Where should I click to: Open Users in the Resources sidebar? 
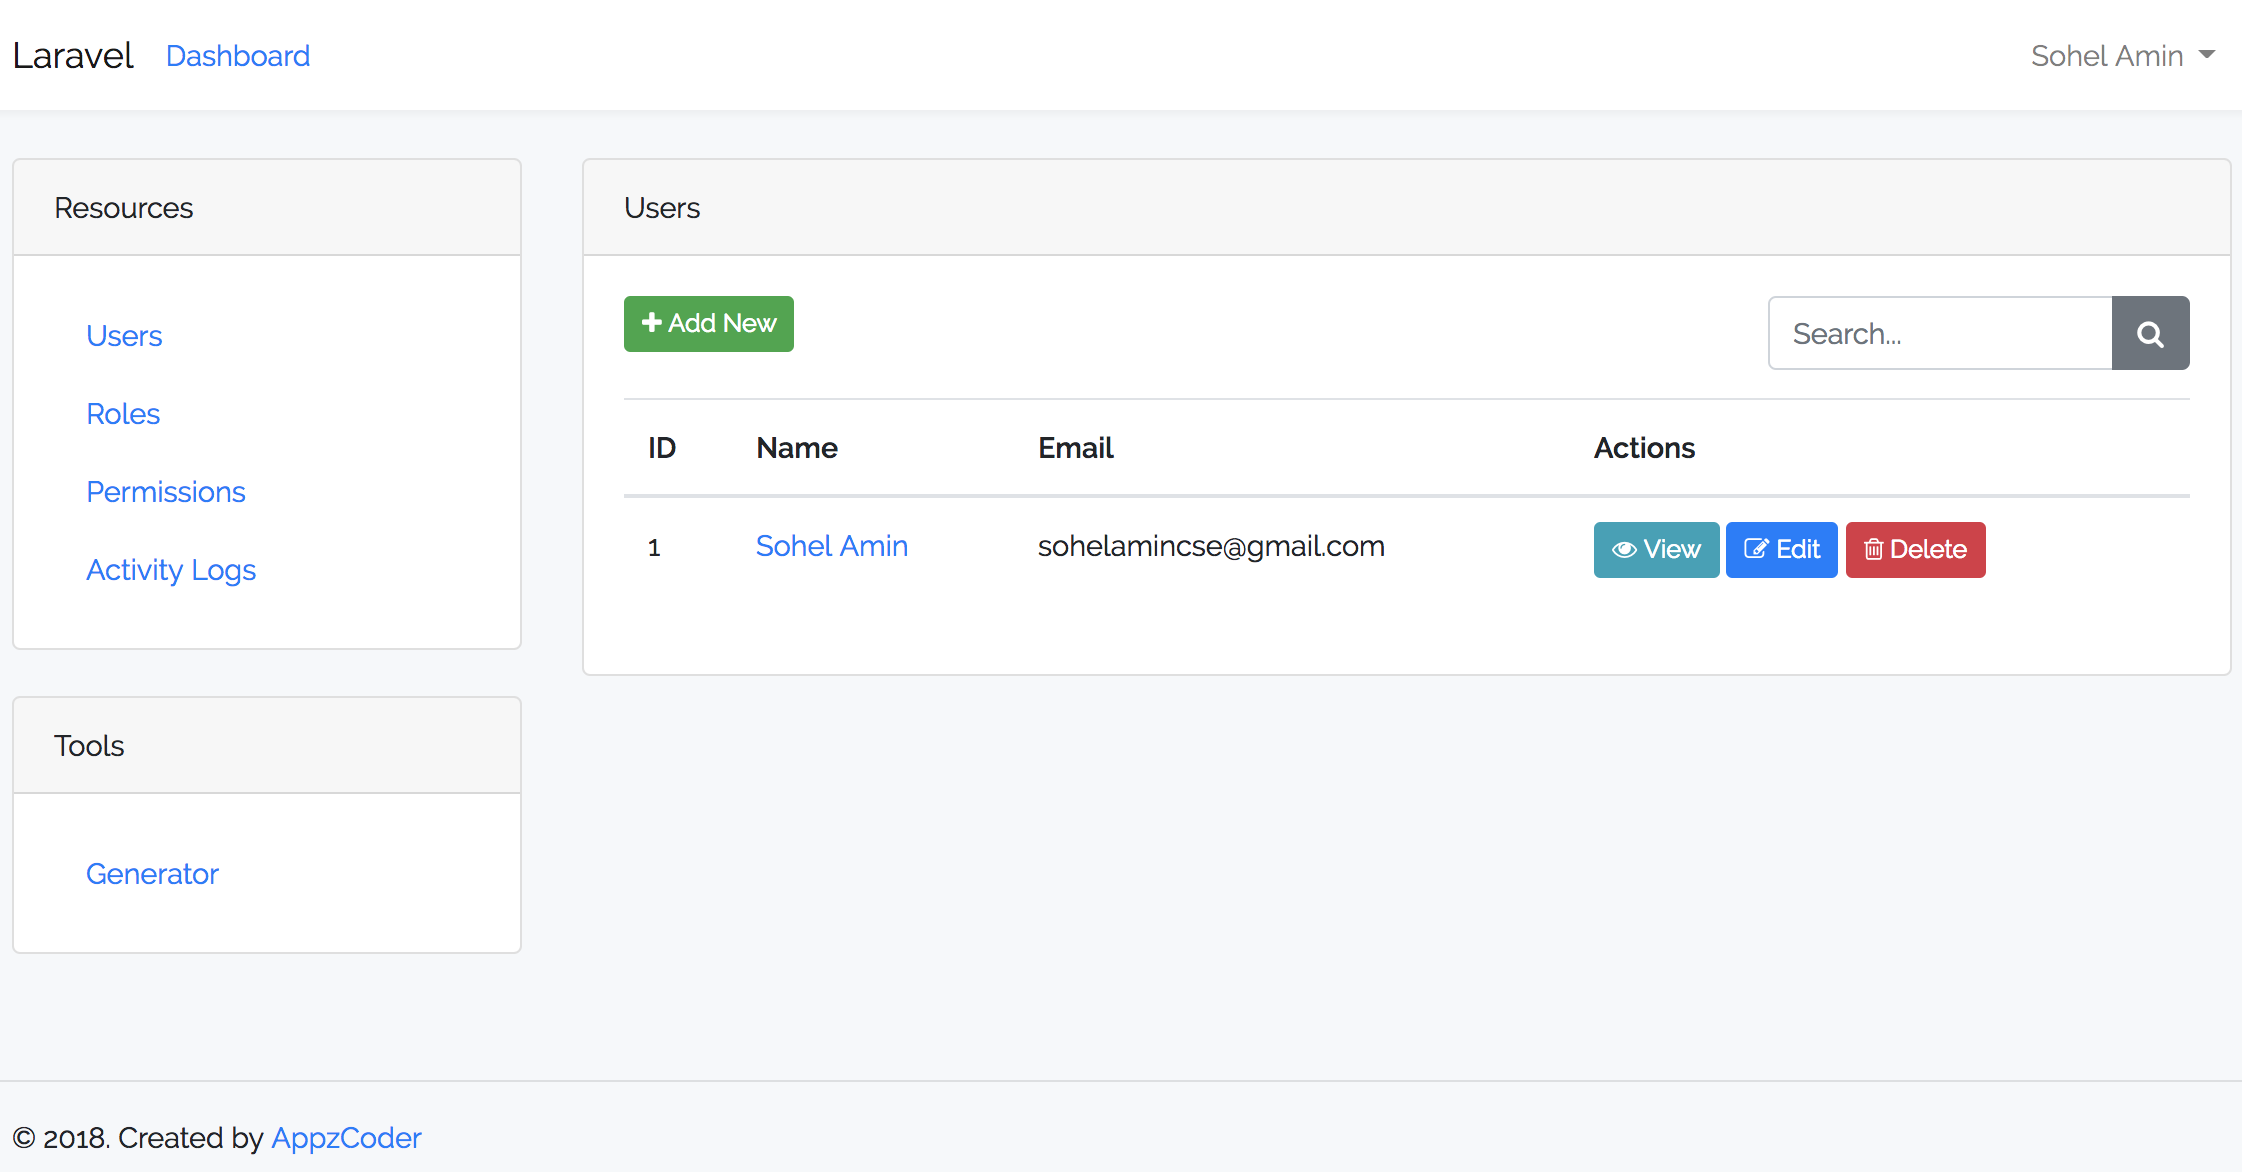pos(124,336)
